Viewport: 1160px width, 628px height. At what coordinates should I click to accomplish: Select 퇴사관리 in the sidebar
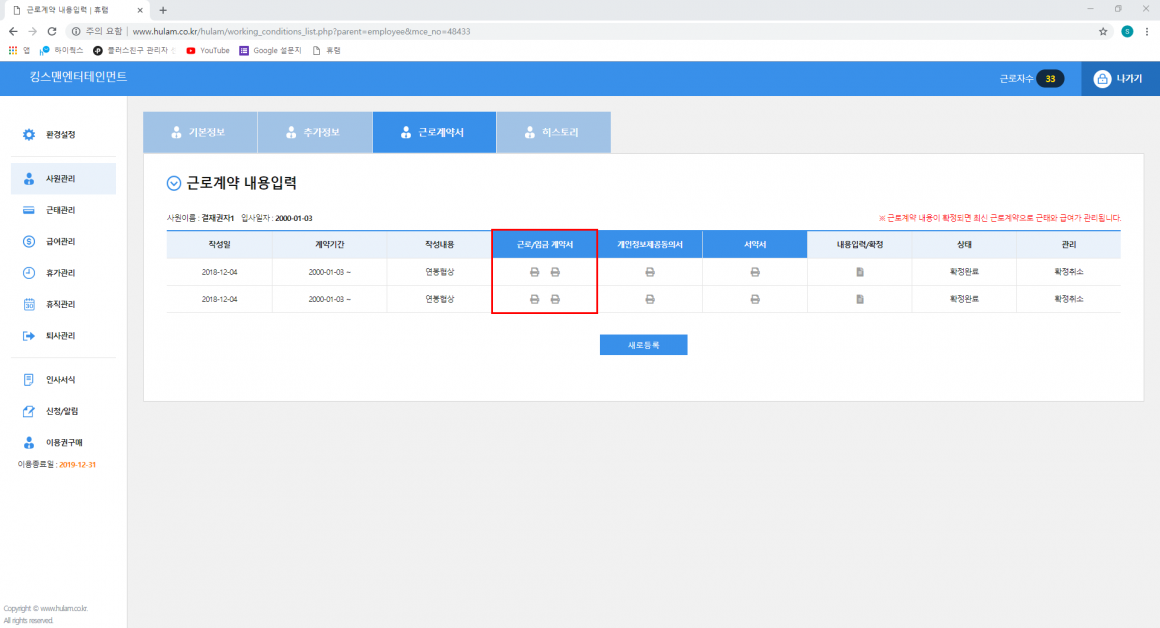60,336
